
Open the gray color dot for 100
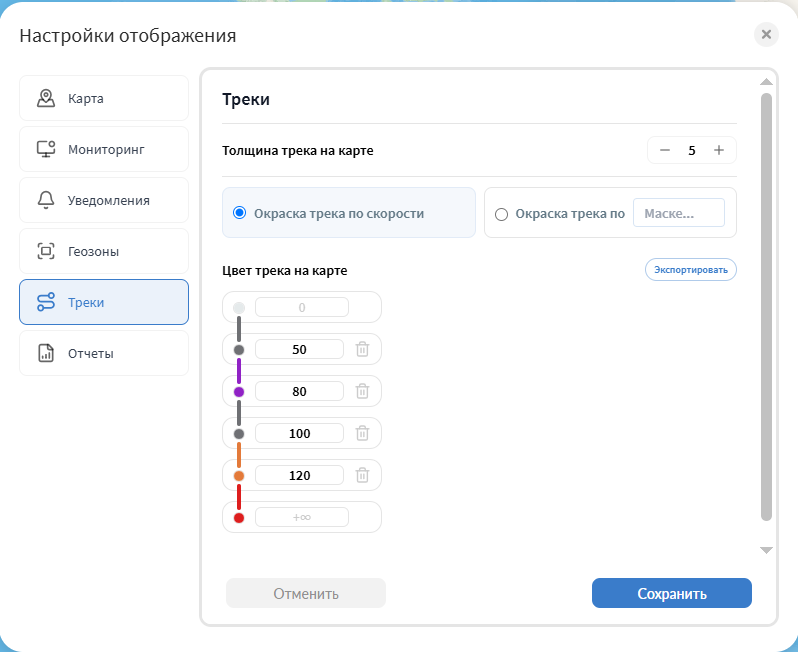(239, 434)
